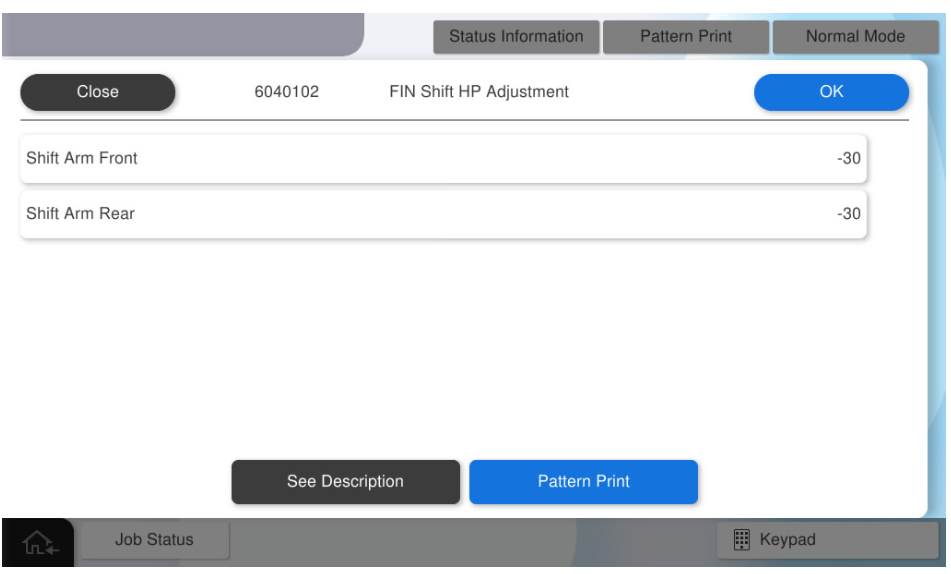Screen dimensions: 951x574
Task: Click the blank gray header bar
Action: coord(180,36)
